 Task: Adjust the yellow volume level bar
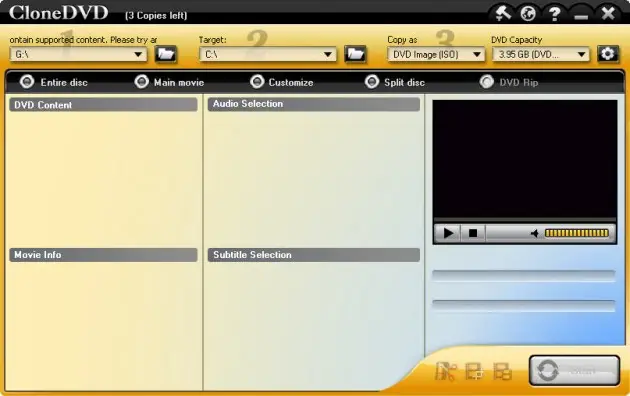[577, 233]
